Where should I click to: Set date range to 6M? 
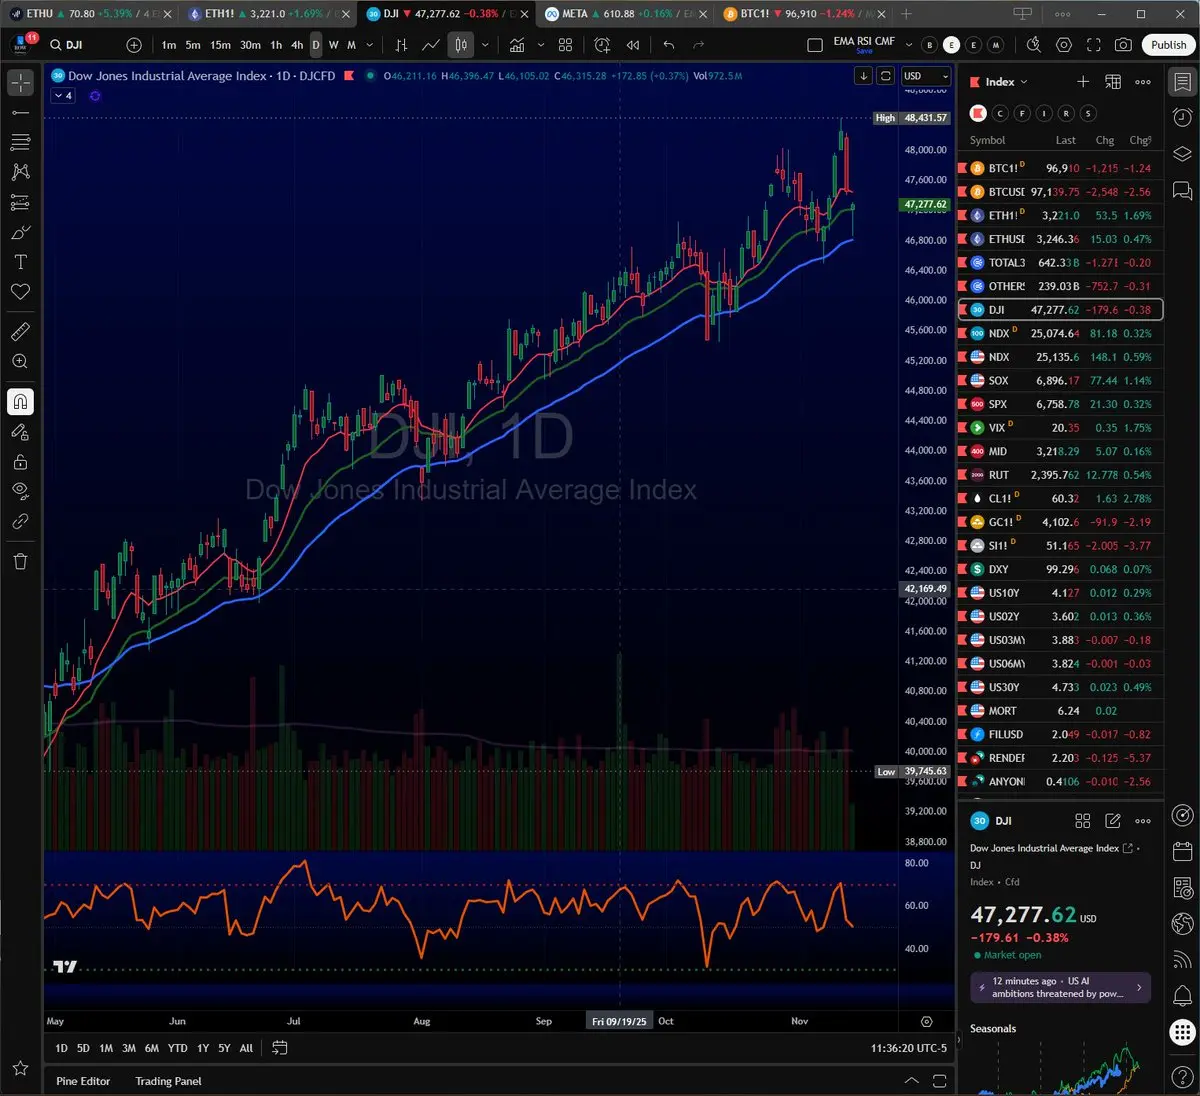coord(151,1048)
